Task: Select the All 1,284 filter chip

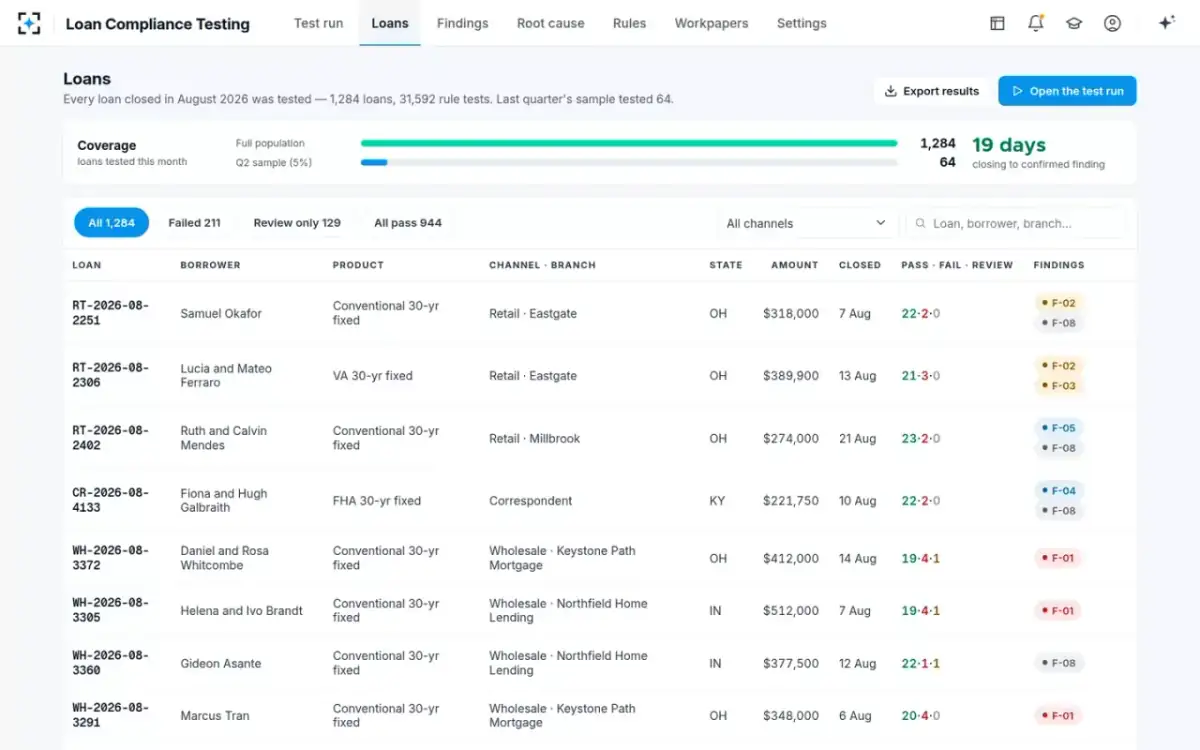Action: tap(111, 223)
